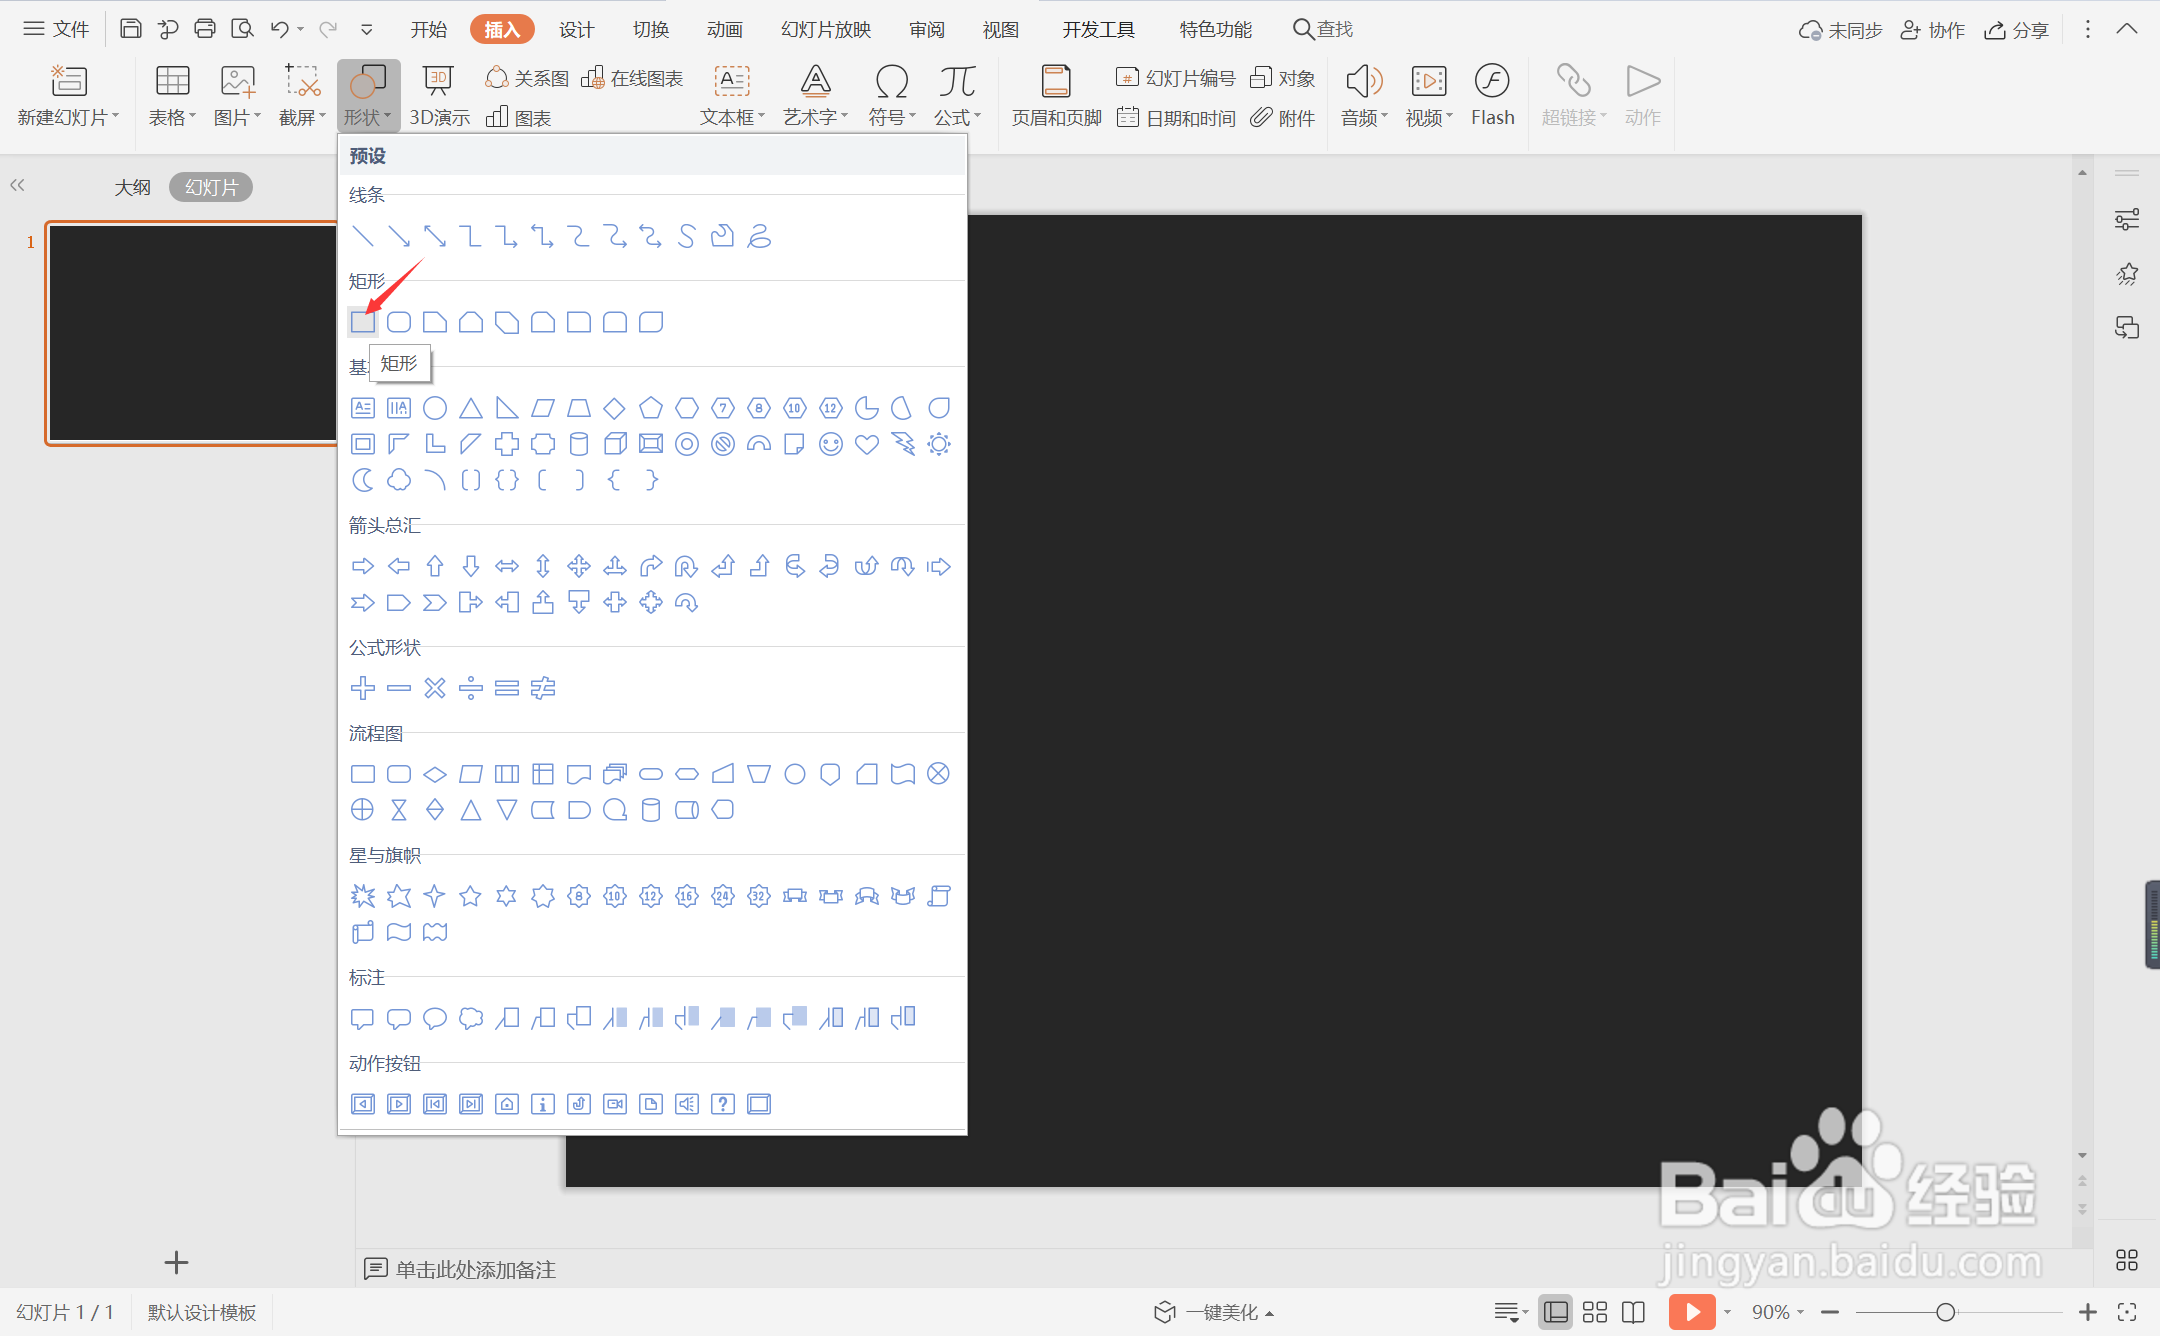Switch to slide sorter grid view
The image size is (2160, 1336).
(1595, 1312)
